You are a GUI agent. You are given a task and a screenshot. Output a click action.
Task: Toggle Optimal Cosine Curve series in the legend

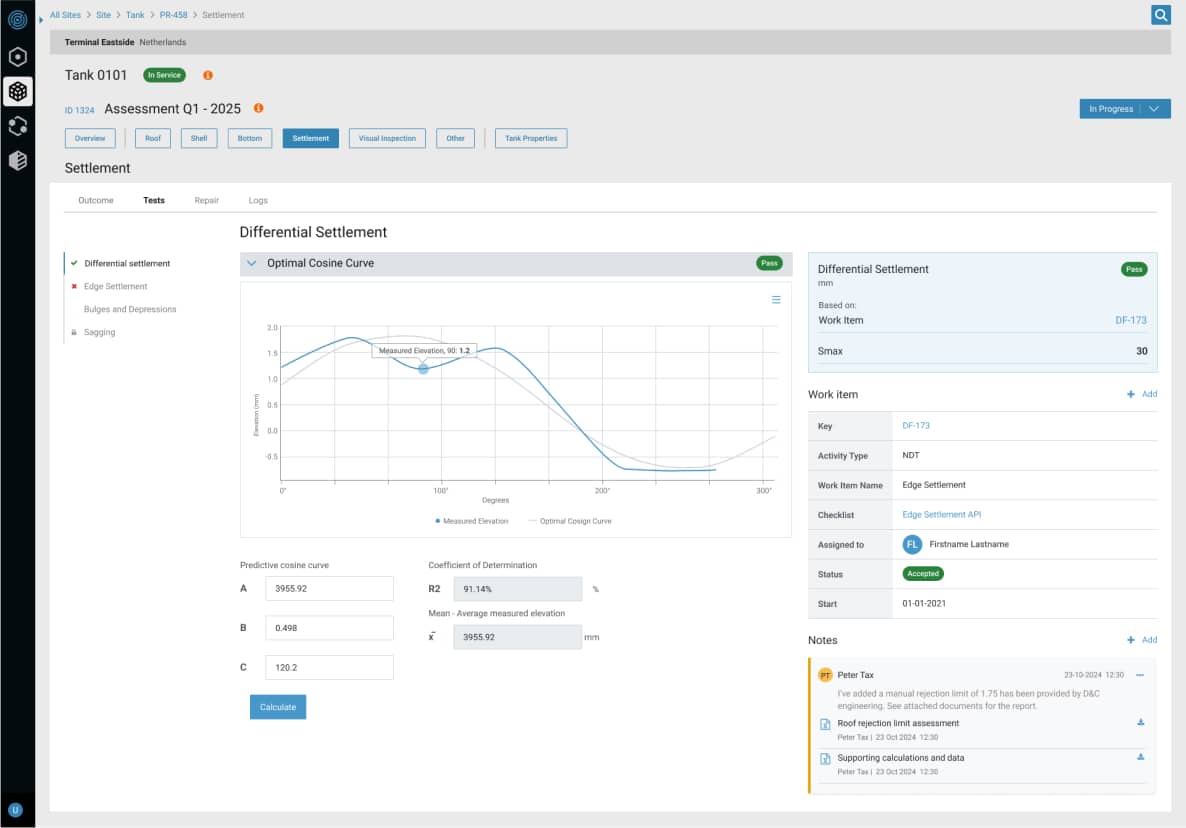click(570, 521)
